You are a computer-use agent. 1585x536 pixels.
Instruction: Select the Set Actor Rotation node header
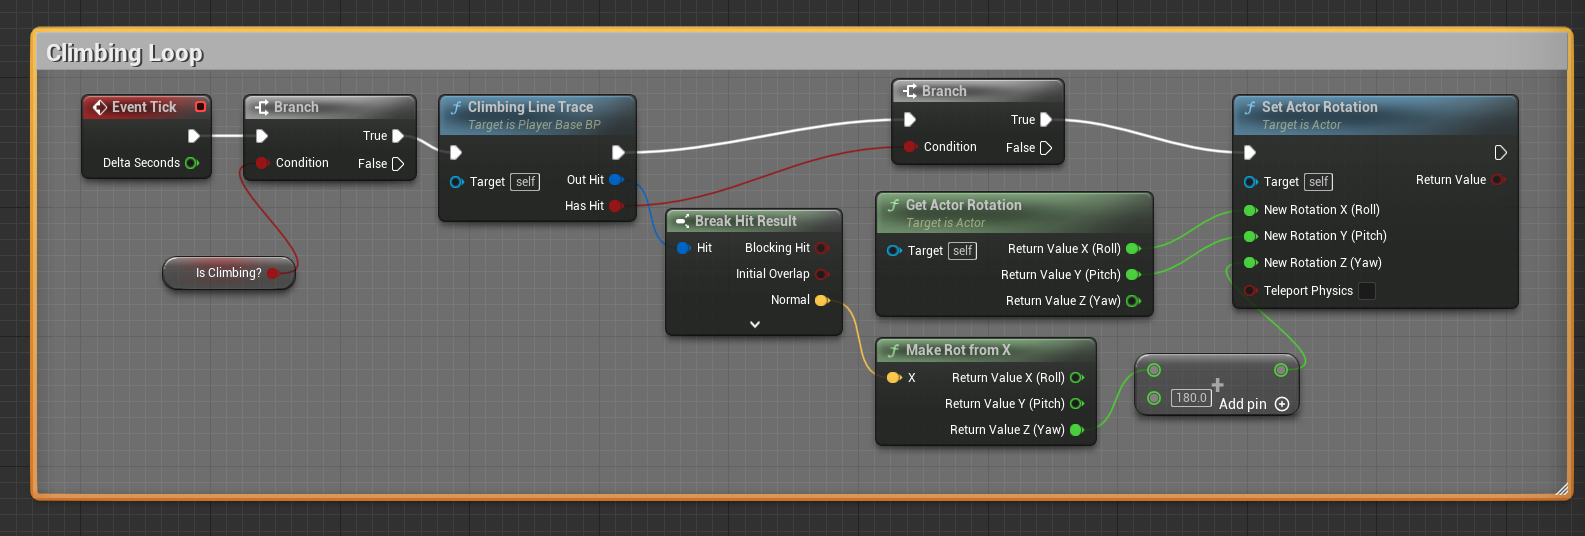1376,115
